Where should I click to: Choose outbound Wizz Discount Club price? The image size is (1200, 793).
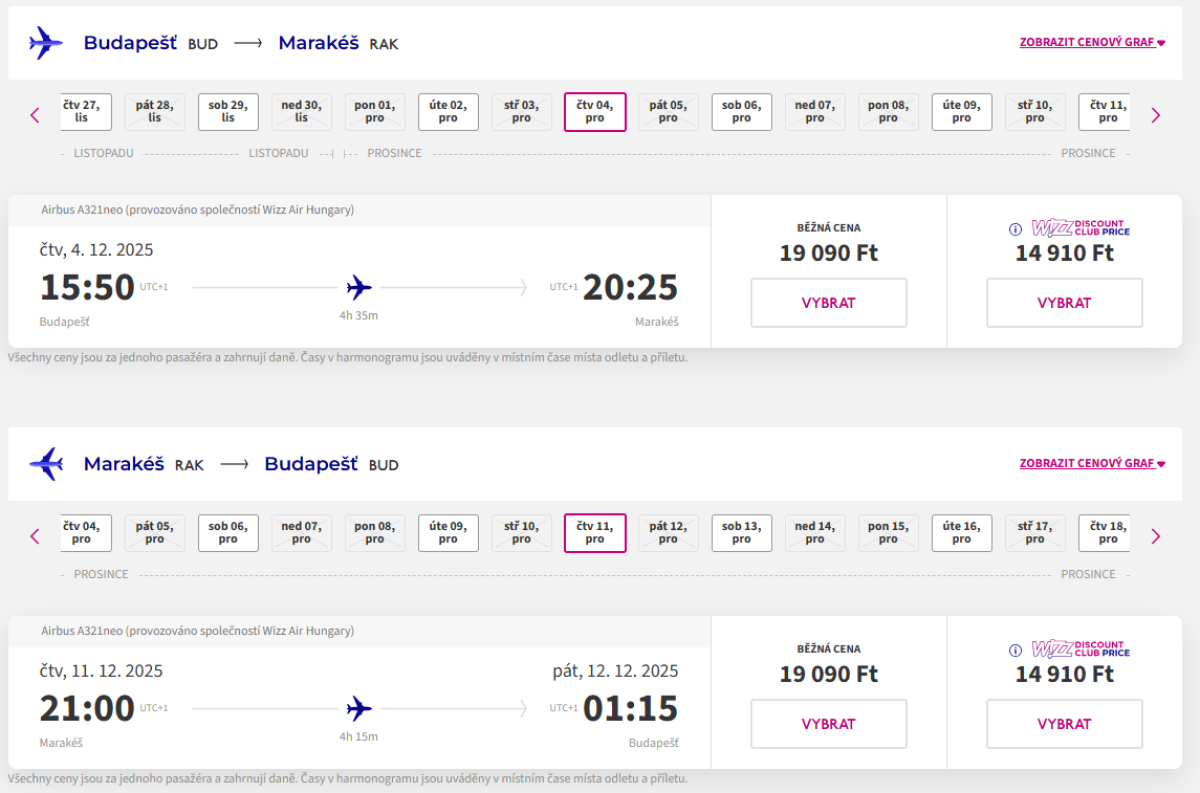pyautogui.click(x=1064, y=303)
